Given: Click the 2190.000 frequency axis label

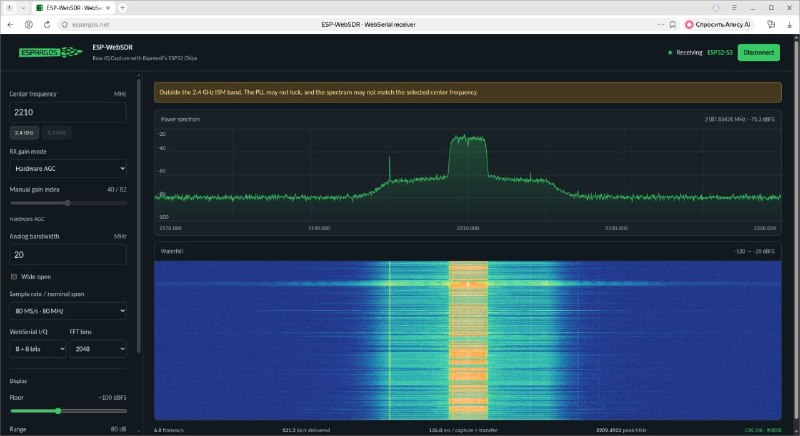Looking at the screenshot, I should (x=319, y=228).
